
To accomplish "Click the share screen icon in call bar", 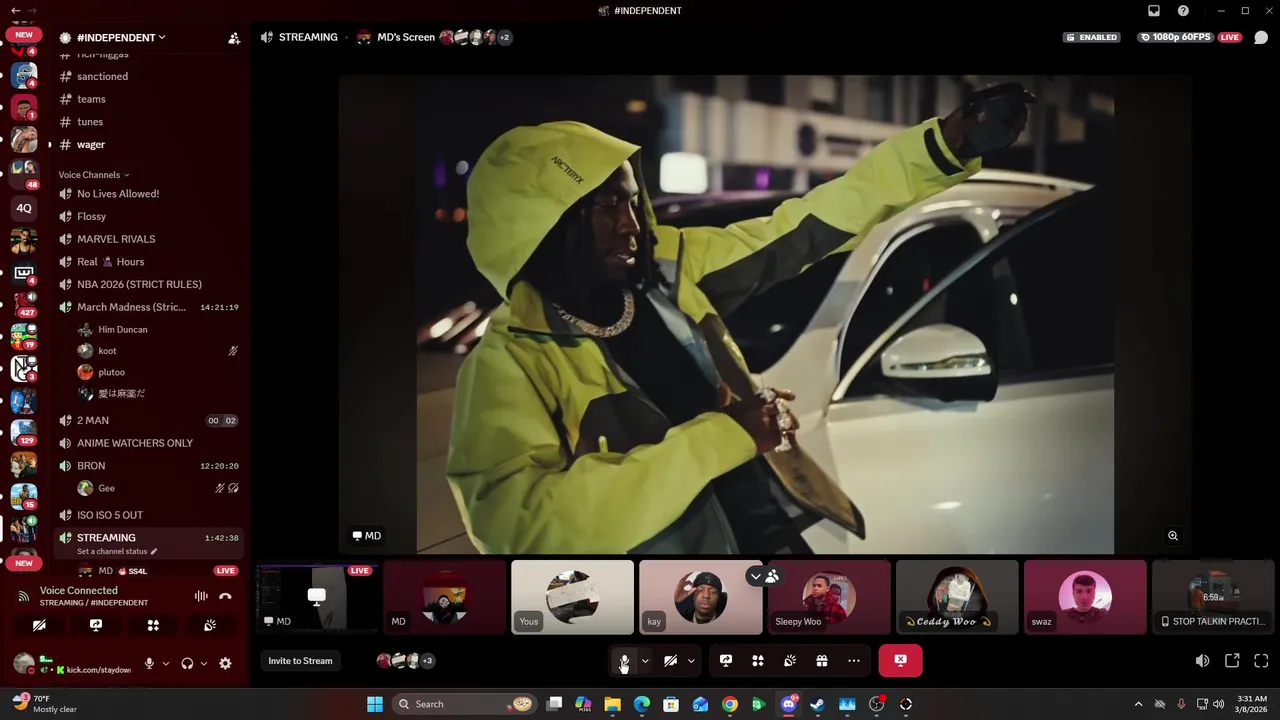I will point(726,661).
